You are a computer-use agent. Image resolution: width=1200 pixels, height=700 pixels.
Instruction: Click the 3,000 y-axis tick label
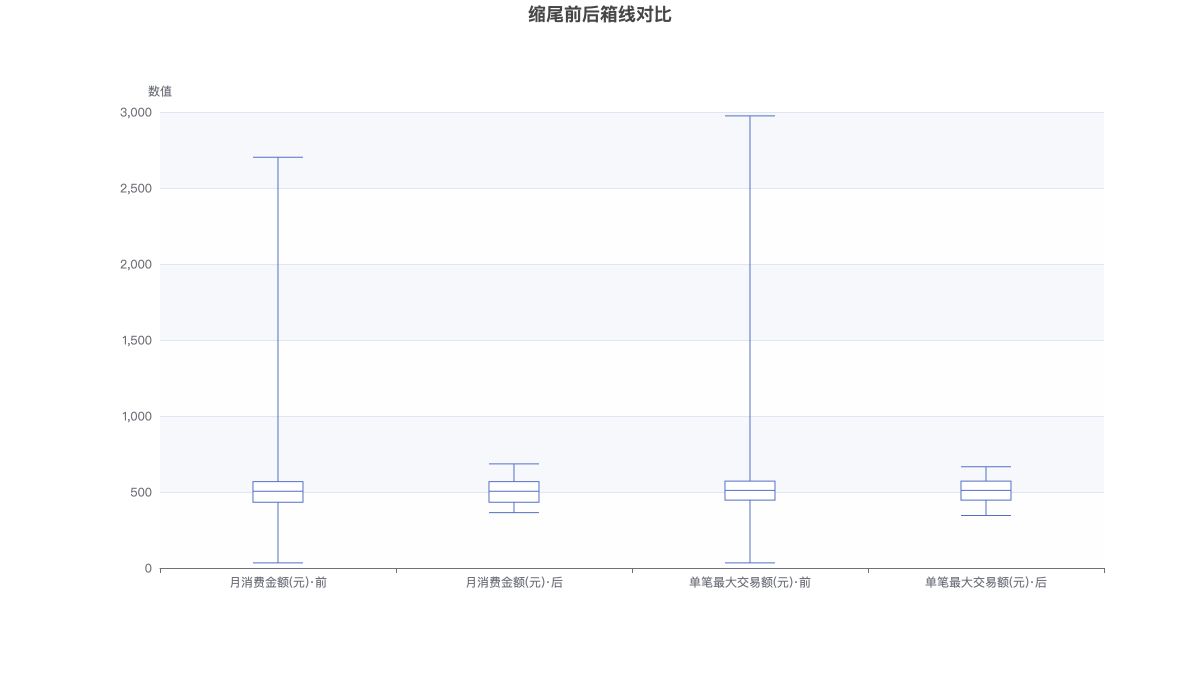tap(136, 112)
